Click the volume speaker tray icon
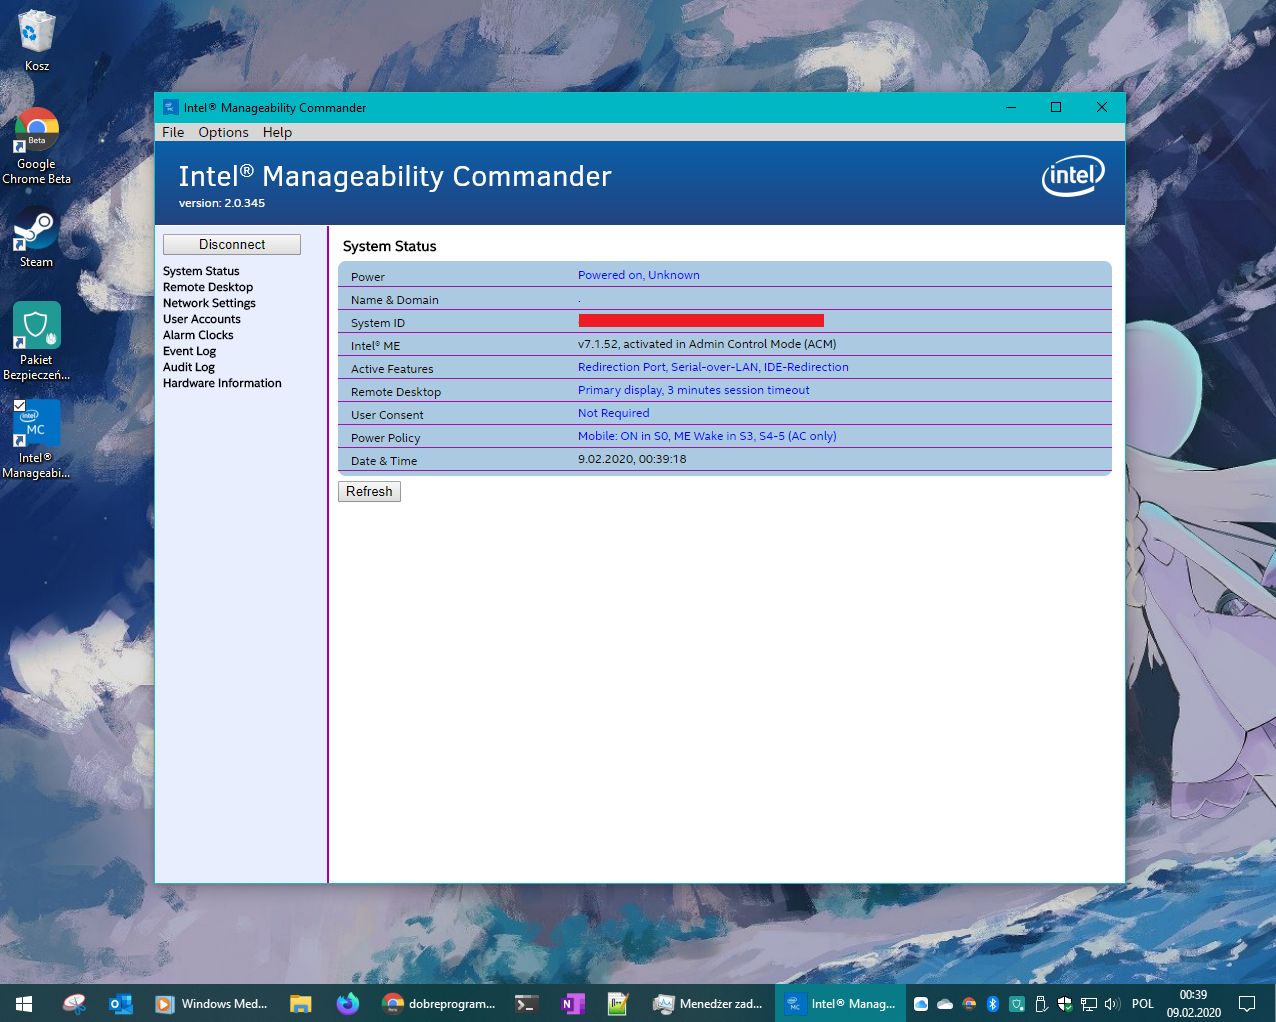Image resolution: width=1276 pixels, height=1022 pixels. click(x=1112, y=1003)
